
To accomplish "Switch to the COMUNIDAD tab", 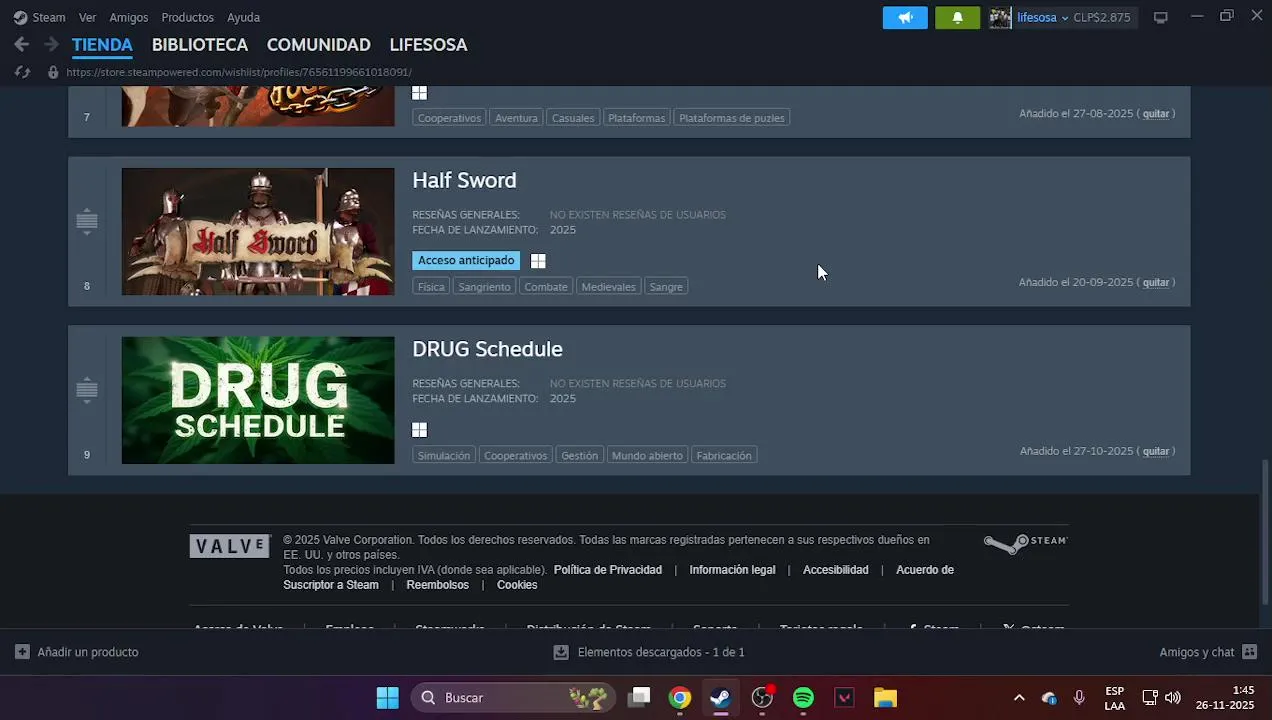I will [319, 45].
